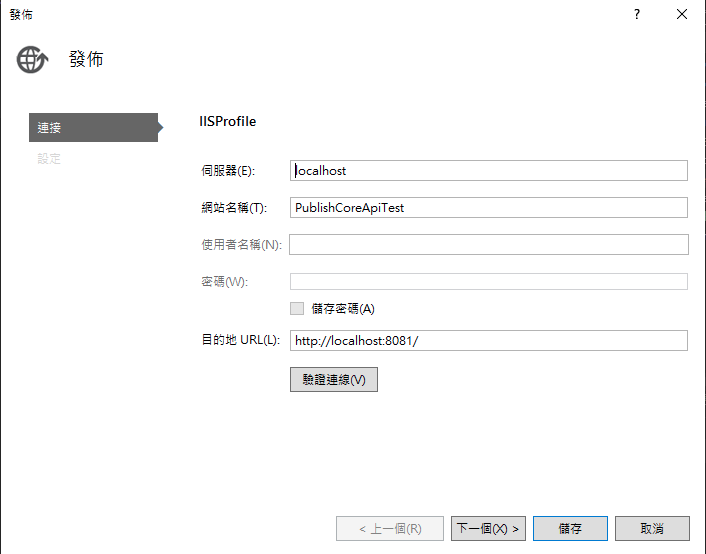Click the 上一個 back button

(390, 528)
